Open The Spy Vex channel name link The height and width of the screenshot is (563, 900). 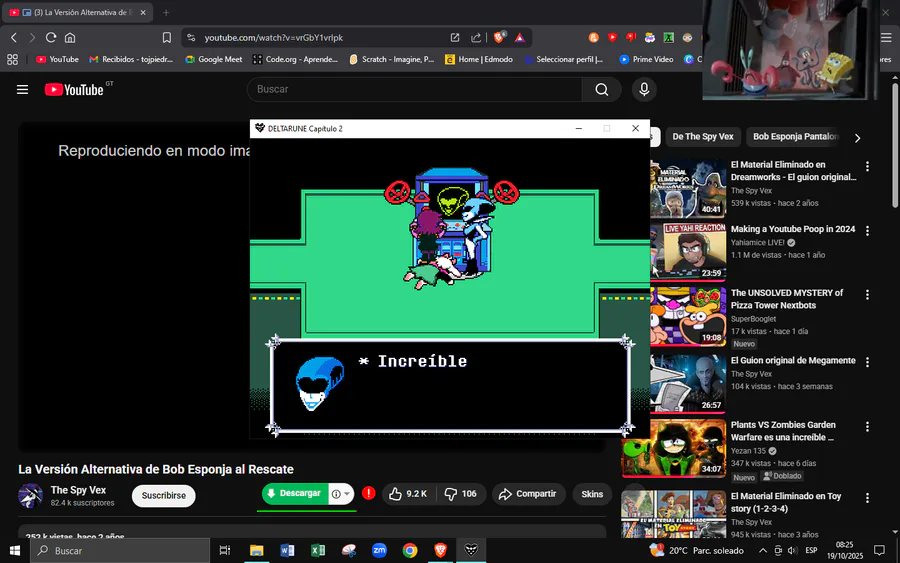point(78,490)
